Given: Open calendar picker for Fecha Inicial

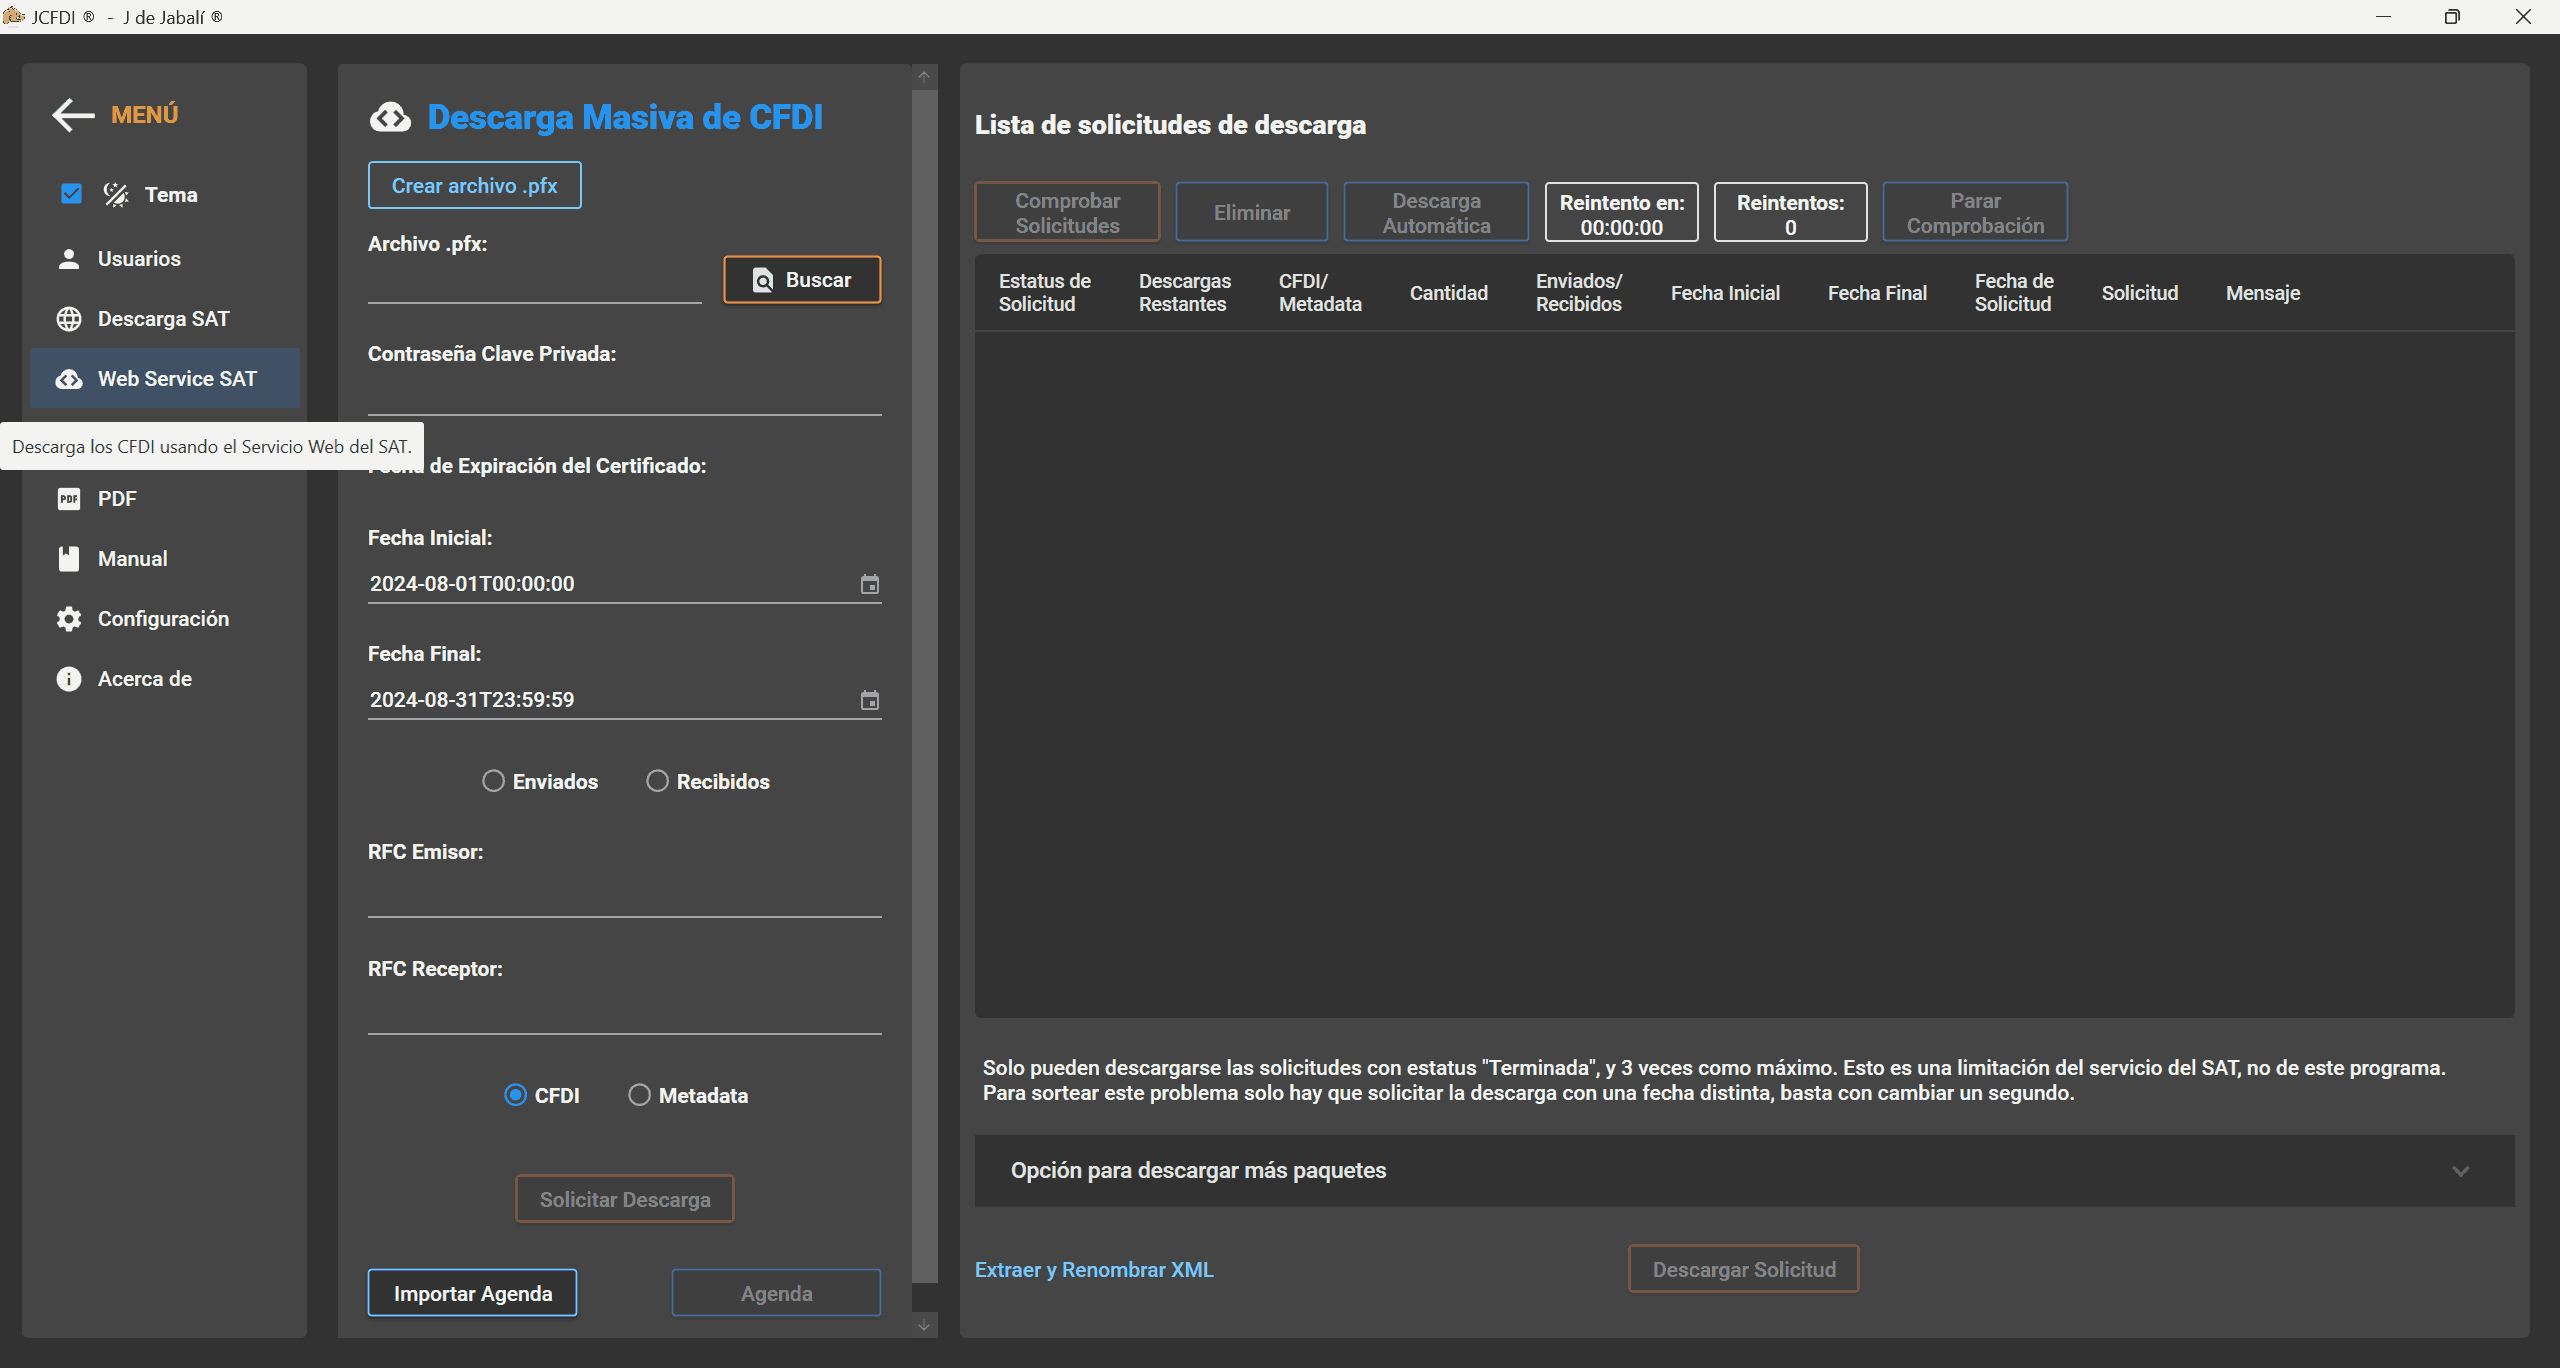Looking at the screenshot, I should (x=869, y=584).
